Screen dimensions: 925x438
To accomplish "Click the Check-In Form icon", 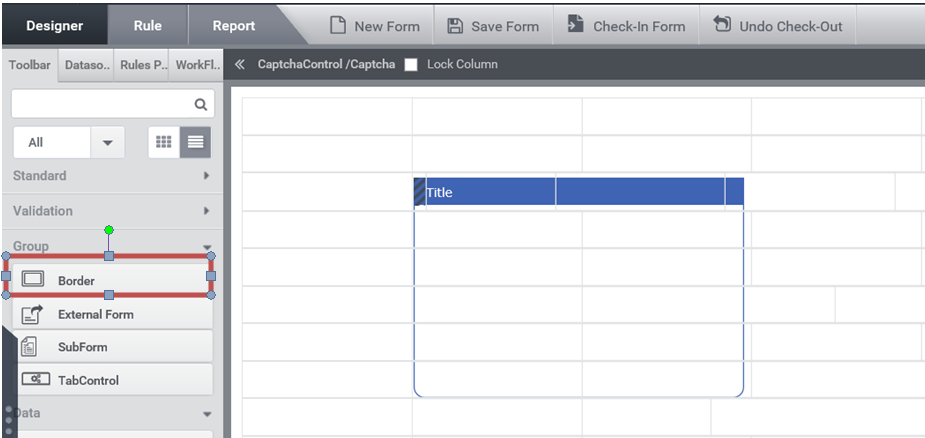I will pyautogui.click(x=575, y=25).
